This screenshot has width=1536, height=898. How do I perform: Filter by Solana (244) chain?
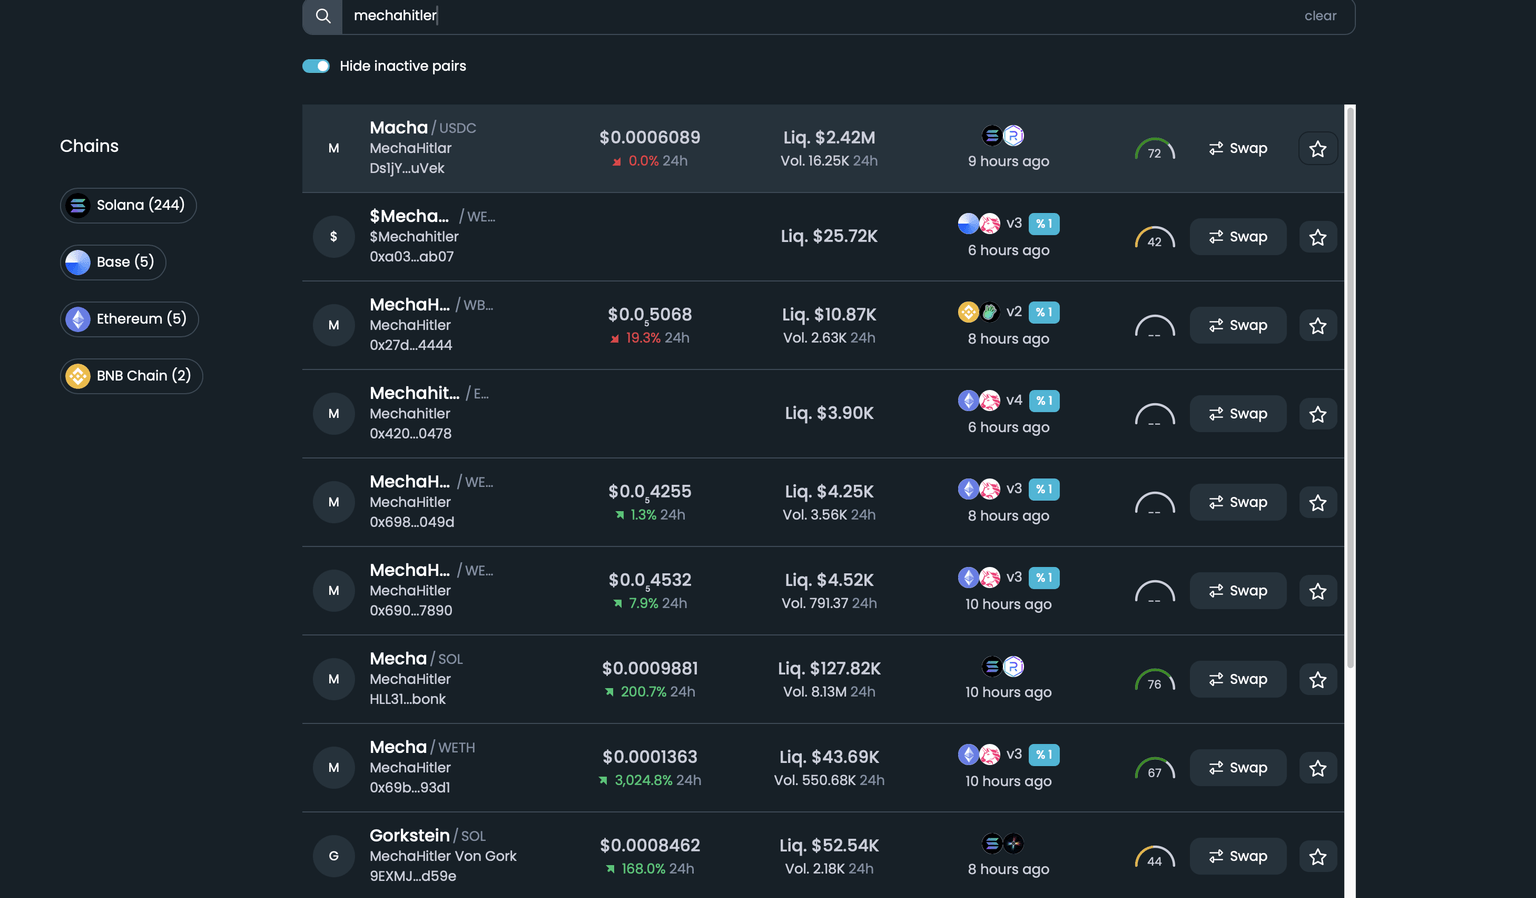(128, 206)
